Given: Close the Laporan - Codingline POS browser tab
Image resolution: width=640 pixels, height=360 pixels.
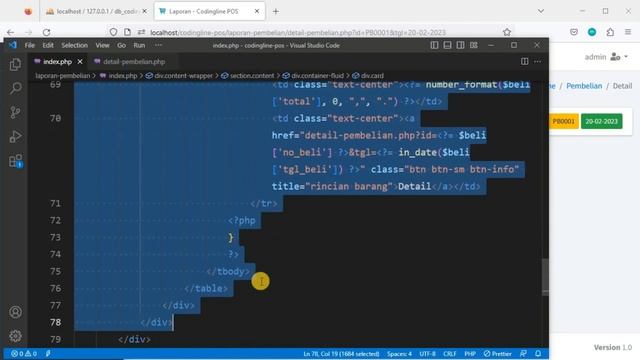Looking at the screenshot, I should [x=257, y=11].
